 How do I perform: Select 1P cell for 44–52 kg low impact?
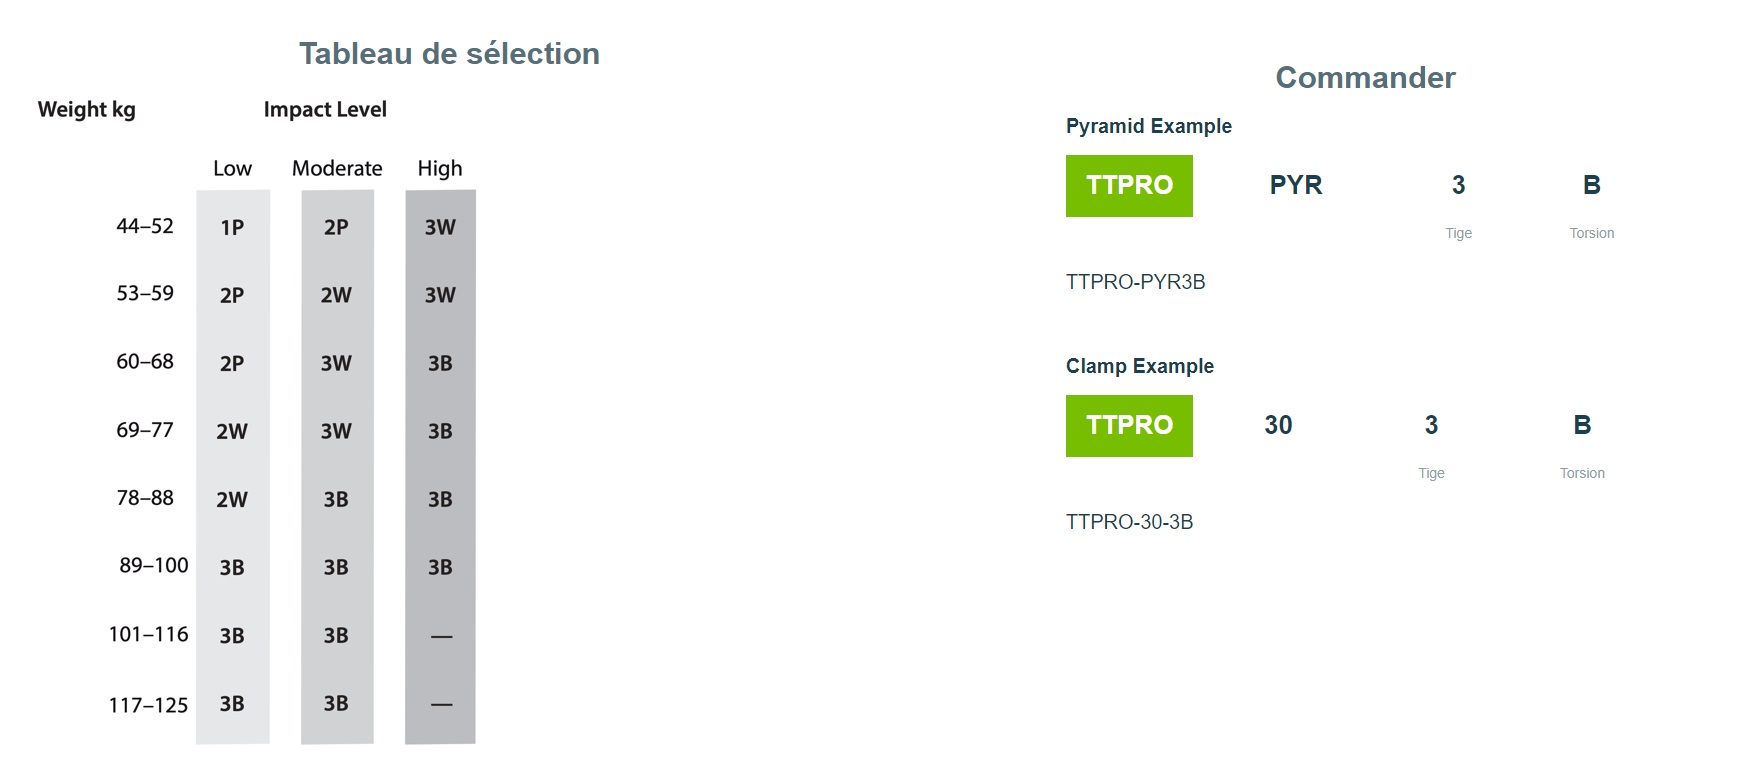click(x=232, y=227)
